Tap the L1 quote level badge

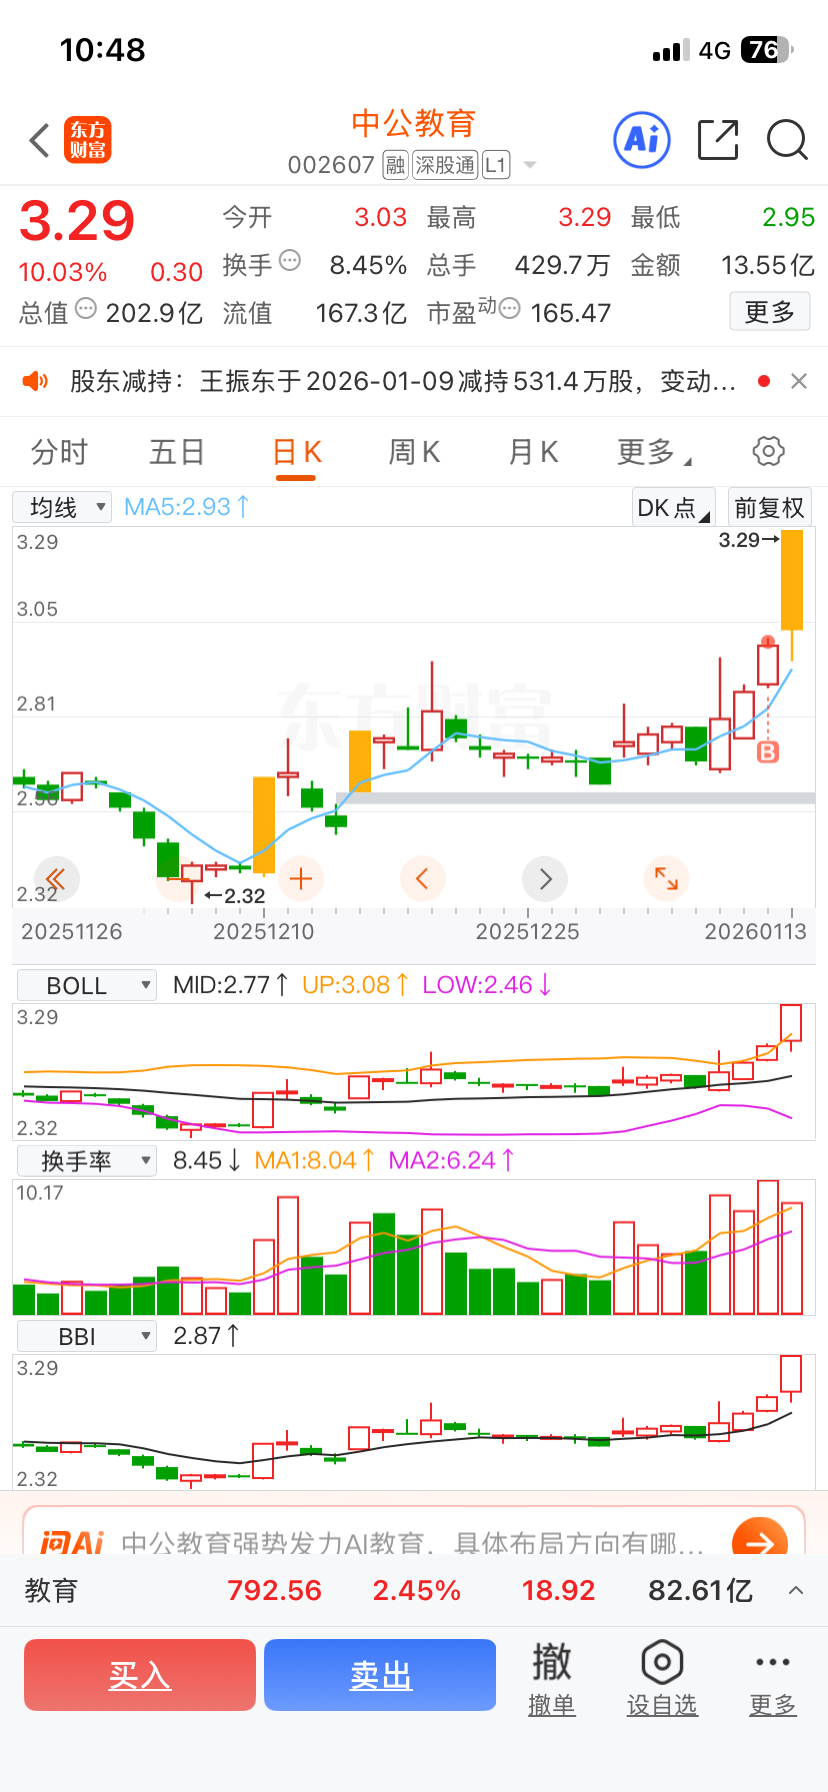496,165
